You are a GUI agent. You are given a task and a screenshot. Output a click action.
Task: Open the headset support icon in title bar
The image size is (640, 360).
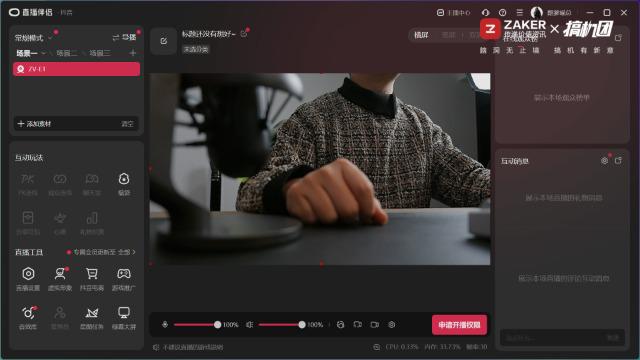485,13
